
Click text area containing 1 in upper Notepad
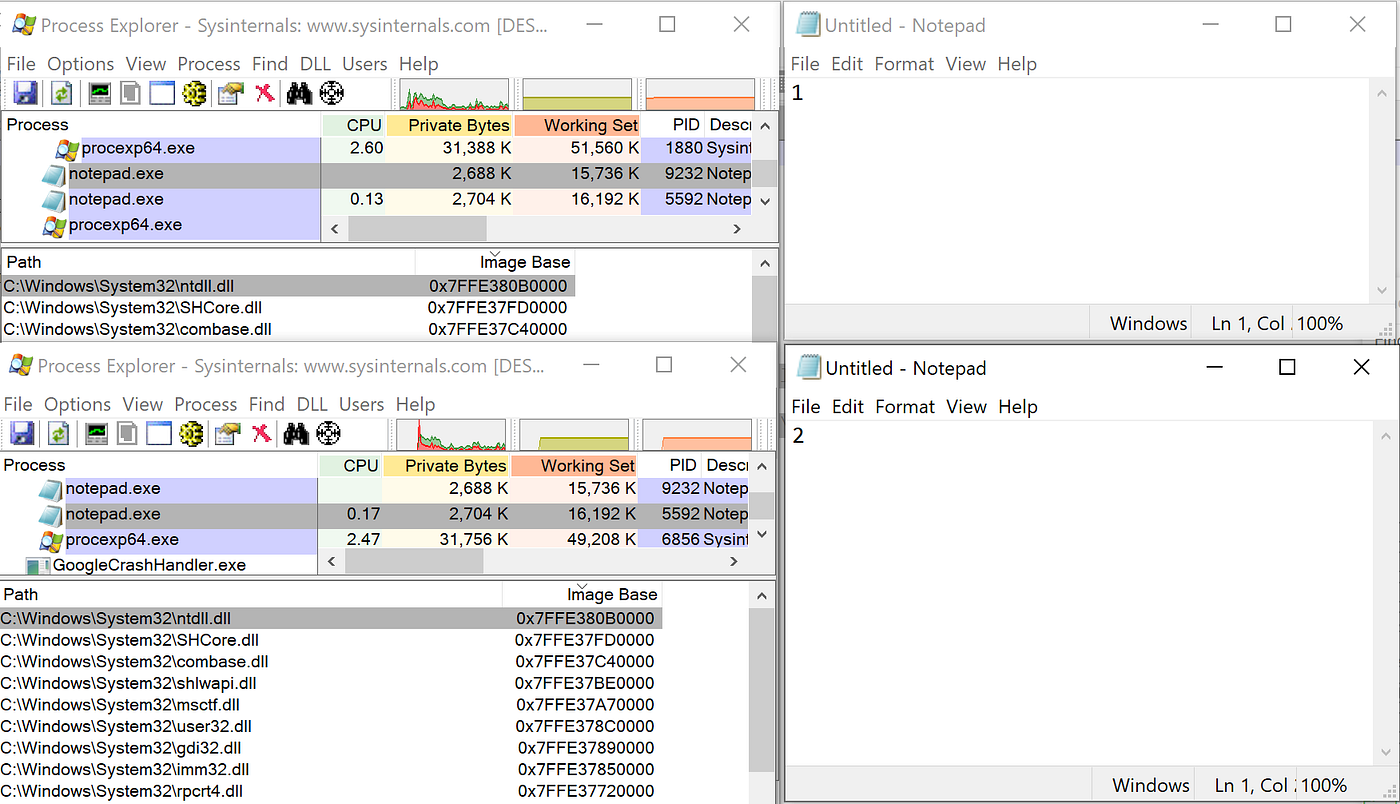(1078, 190)
